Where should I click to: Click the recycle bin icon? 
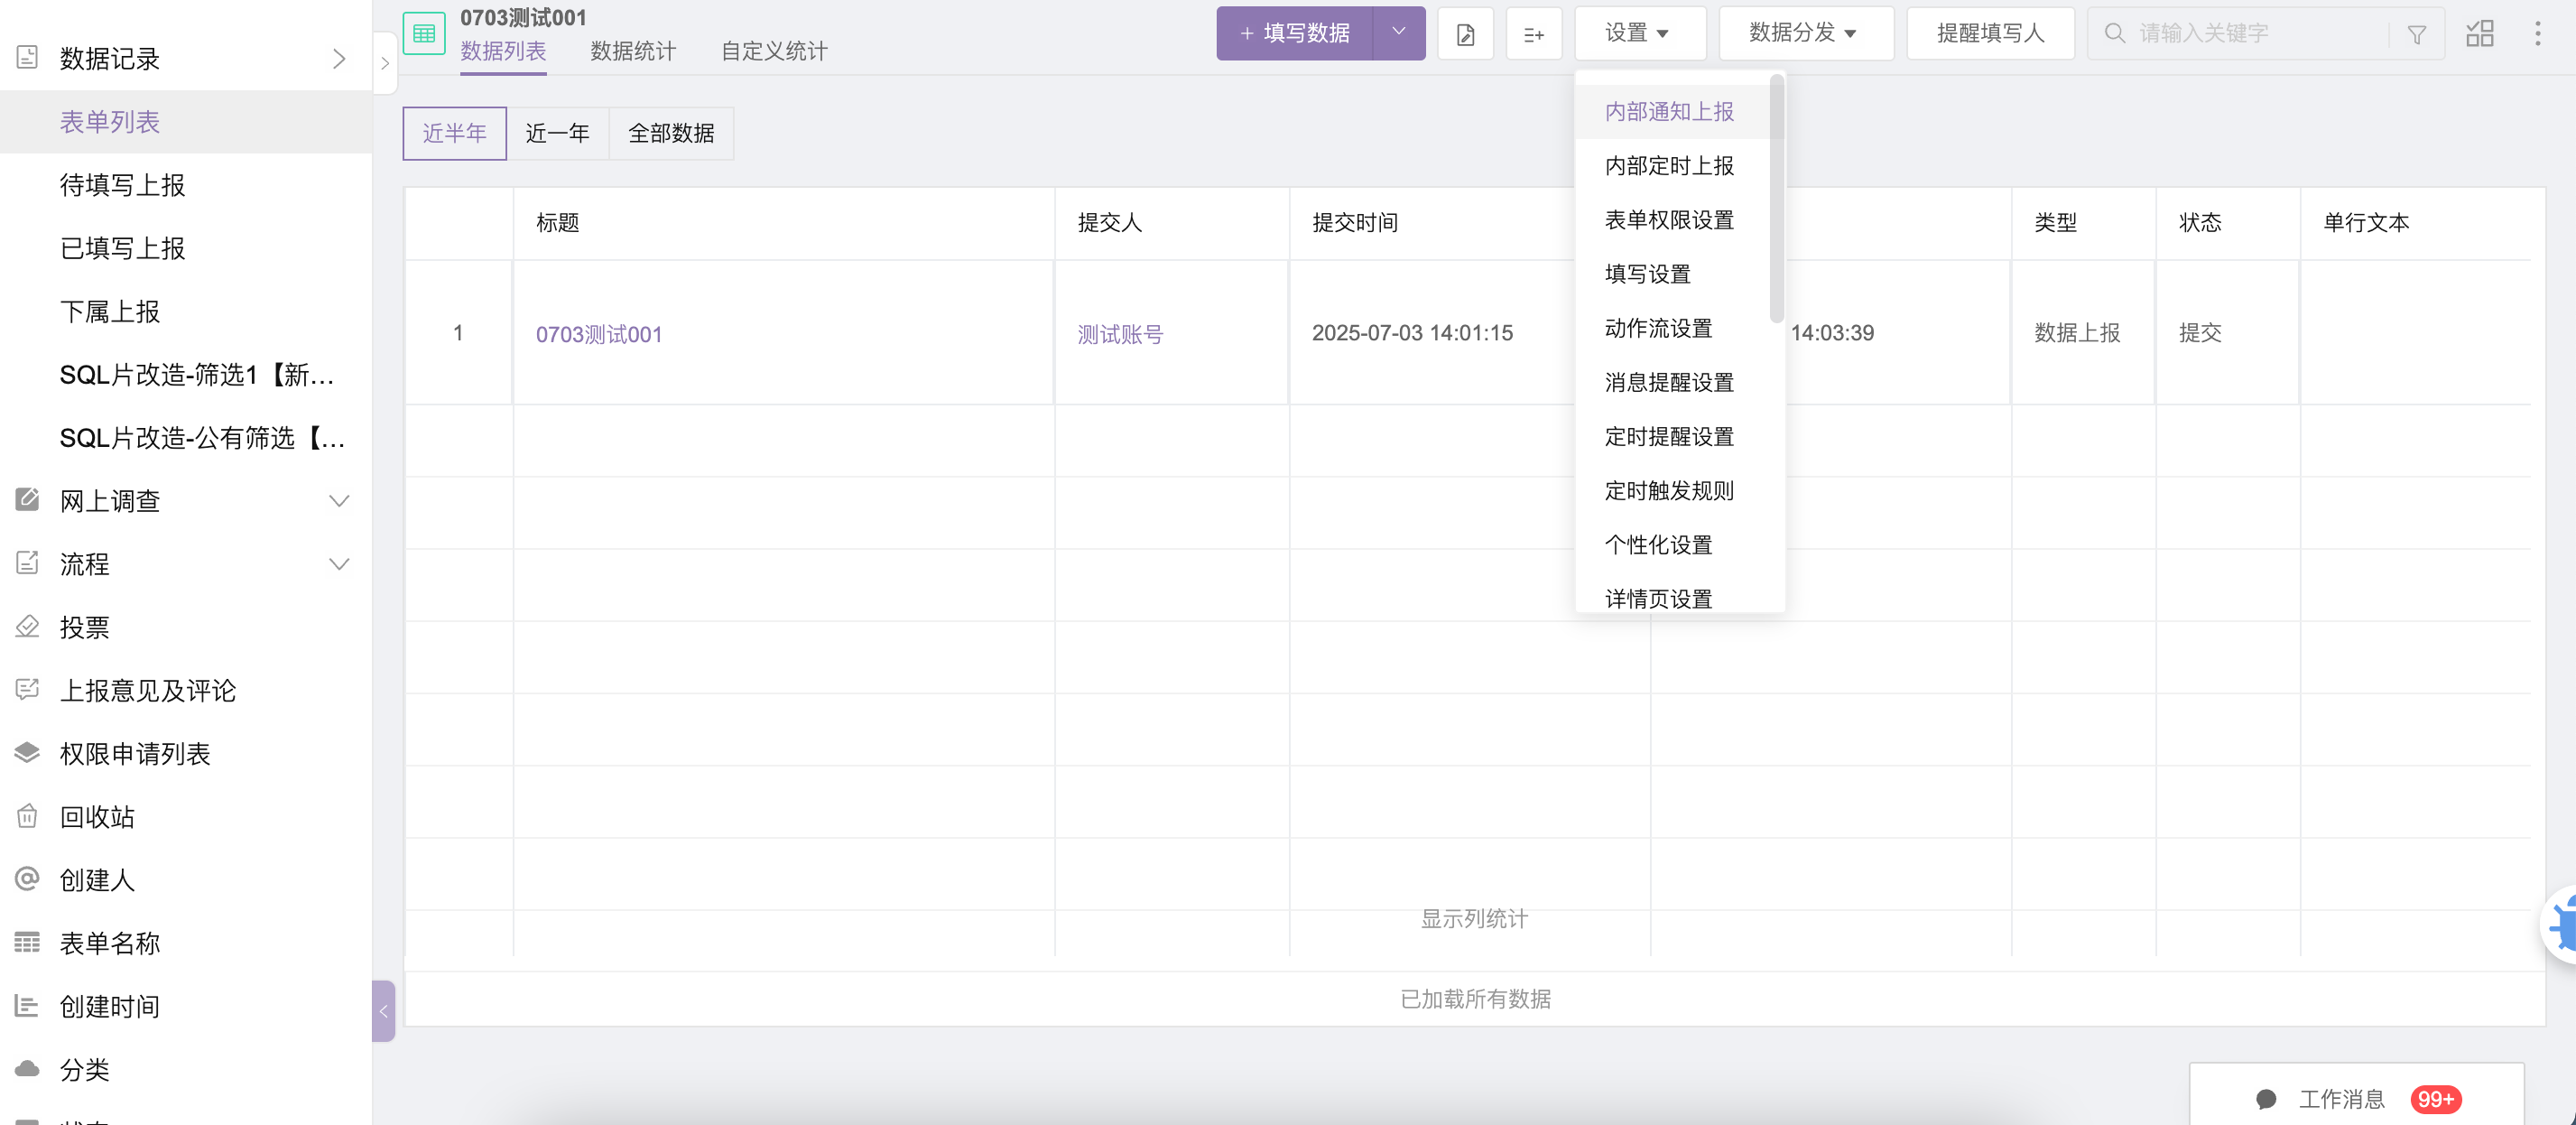coord(27,816)
